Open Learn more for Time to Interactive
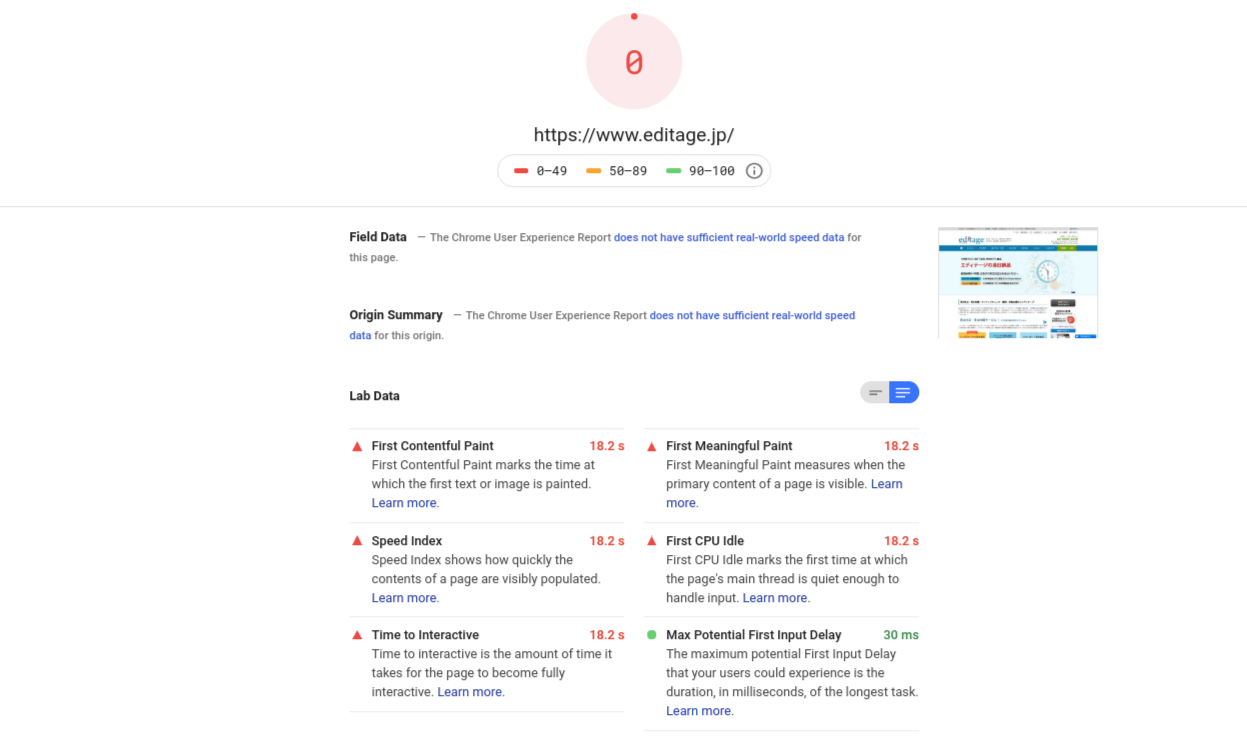 click(468, 691)
